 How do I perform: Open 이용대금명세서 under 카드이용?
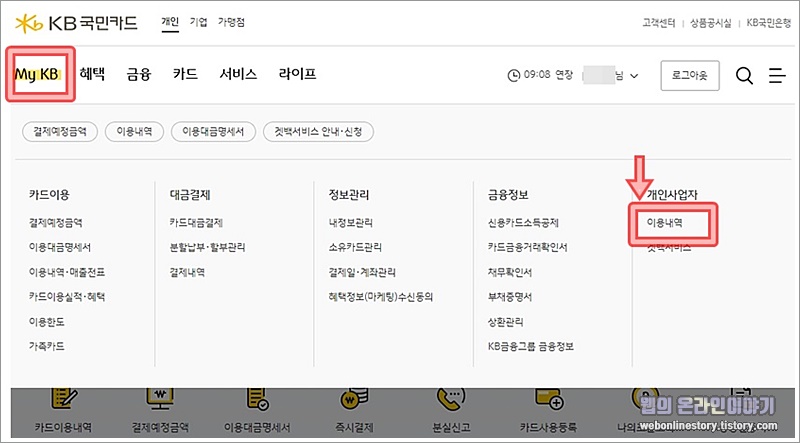click(x=60, y=248)
